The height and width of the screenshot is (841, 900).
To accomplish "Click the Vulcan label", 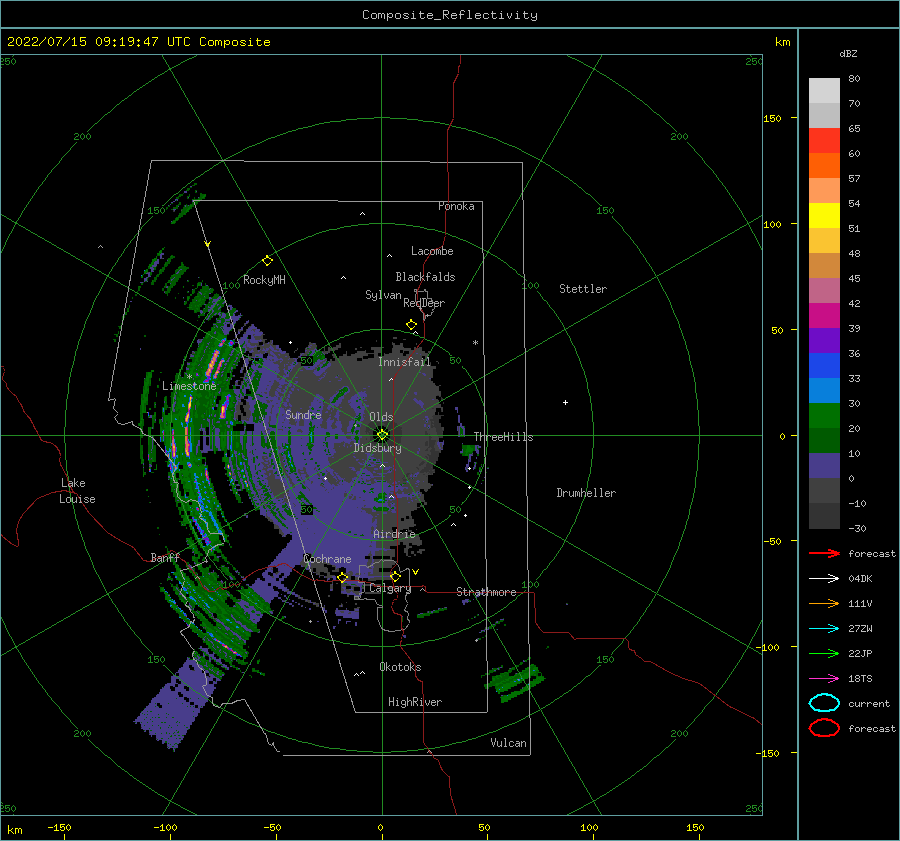I will [509, 743].
